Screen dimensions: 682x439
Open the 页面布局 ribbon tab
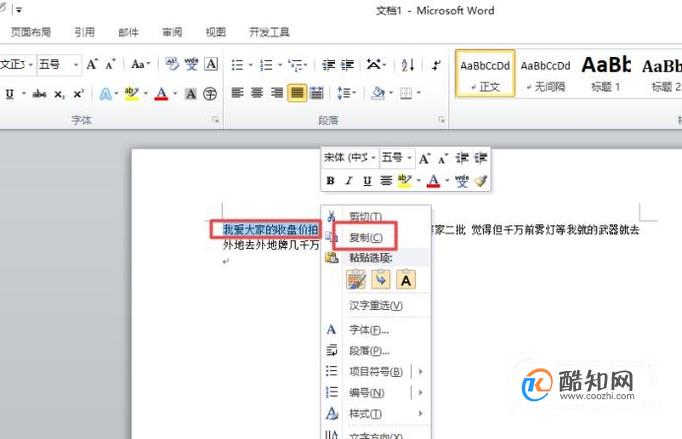pyautogui.click(x=31, y=32)
